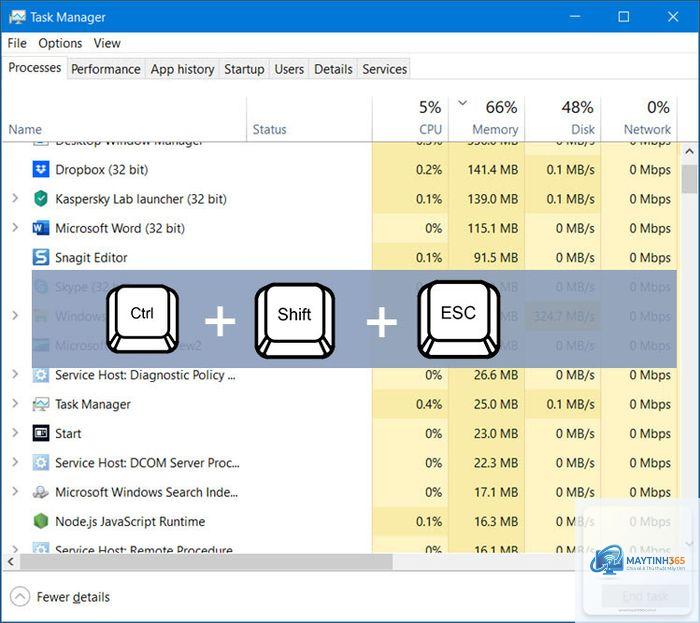Click the 16.3 MB memory value

496,521
